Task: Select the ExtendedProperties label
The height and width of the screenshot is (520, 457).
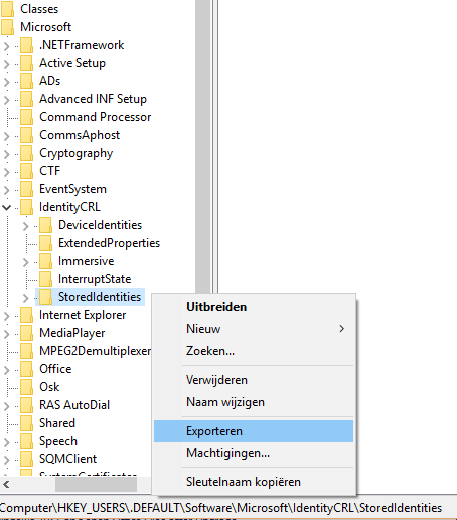Action: pyautogui.click(x=109, y=243)
